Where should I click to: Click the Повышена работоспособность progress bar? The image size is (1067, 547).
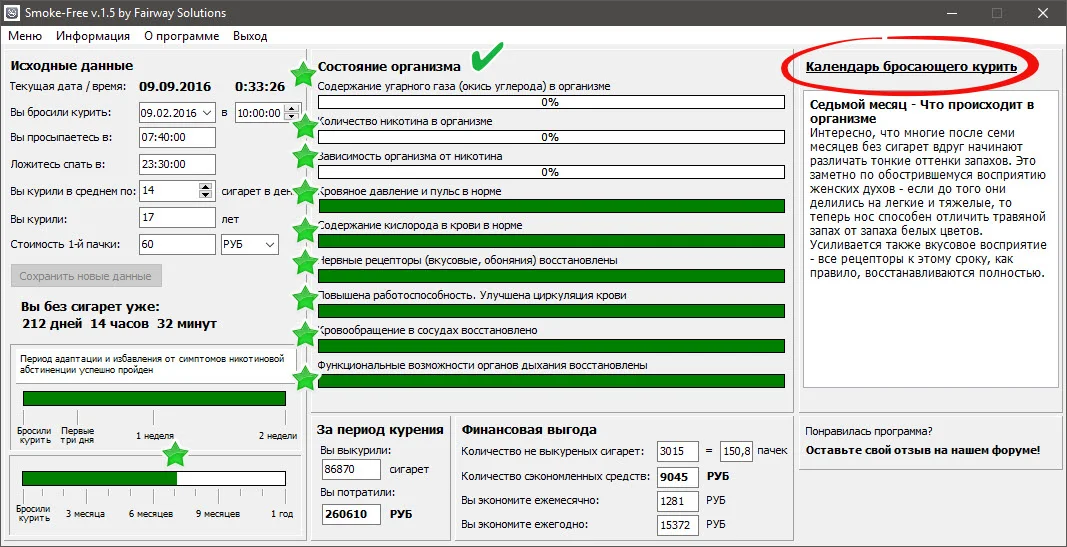(x=551, y=311)
